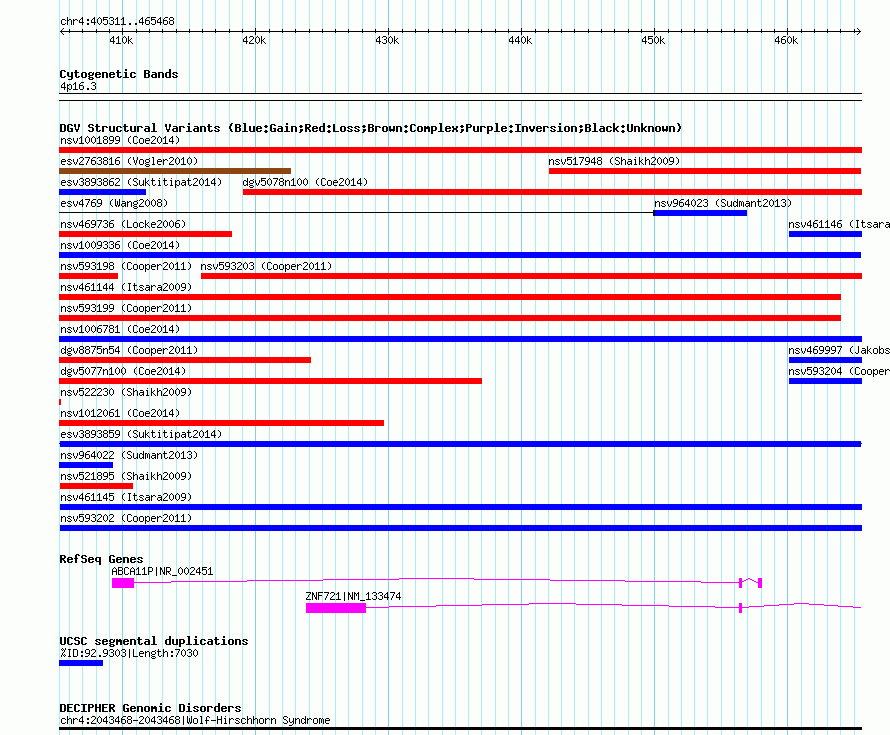The height and width of the screenshot is (735, 890).
Task: Click the RefSeq Genes track title
Action: [101, 559]
